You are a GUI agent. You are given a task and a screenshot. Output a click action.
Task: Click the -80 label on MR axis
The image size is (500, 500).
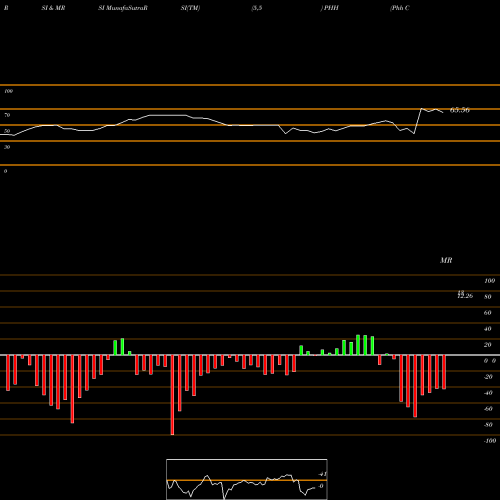[x=488, y=425]
